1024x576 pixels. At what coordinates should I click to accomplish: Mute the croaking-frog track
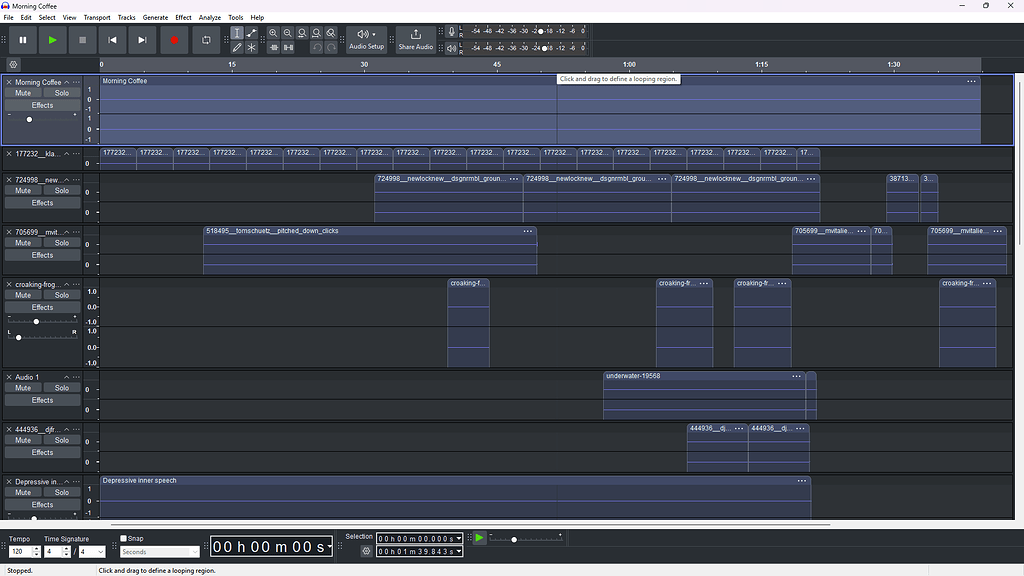tap(22, 294)
